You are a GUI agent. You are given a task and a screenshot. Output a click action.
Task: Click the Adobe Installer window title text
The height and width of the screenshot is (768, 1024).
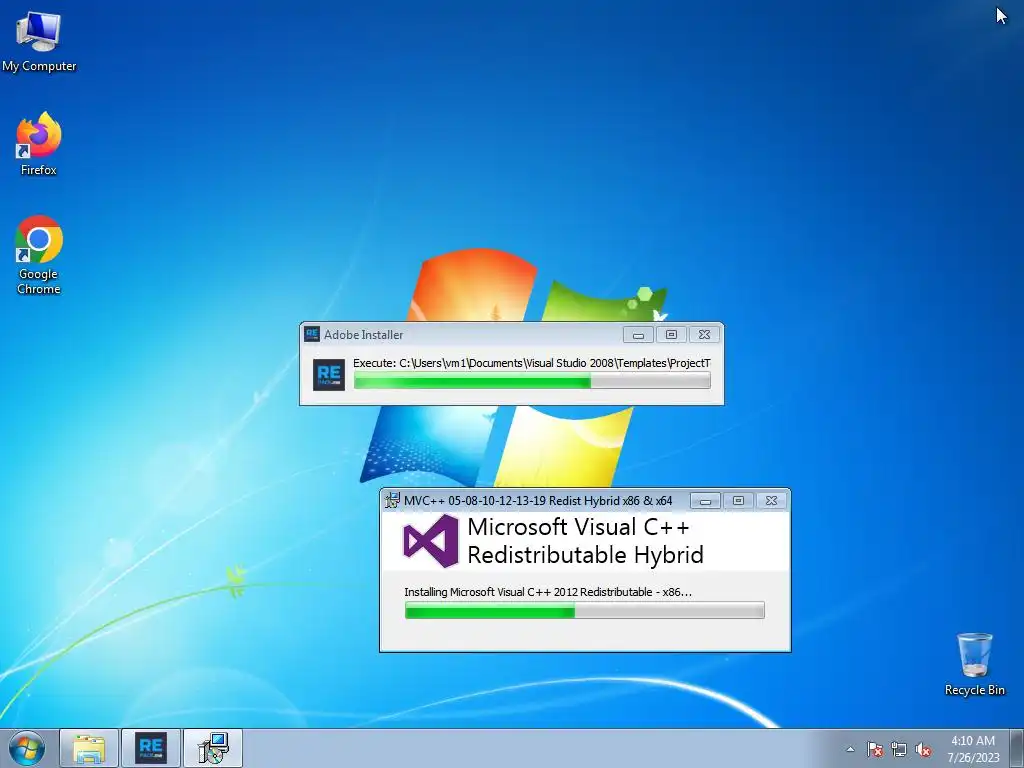pos(364,334)
